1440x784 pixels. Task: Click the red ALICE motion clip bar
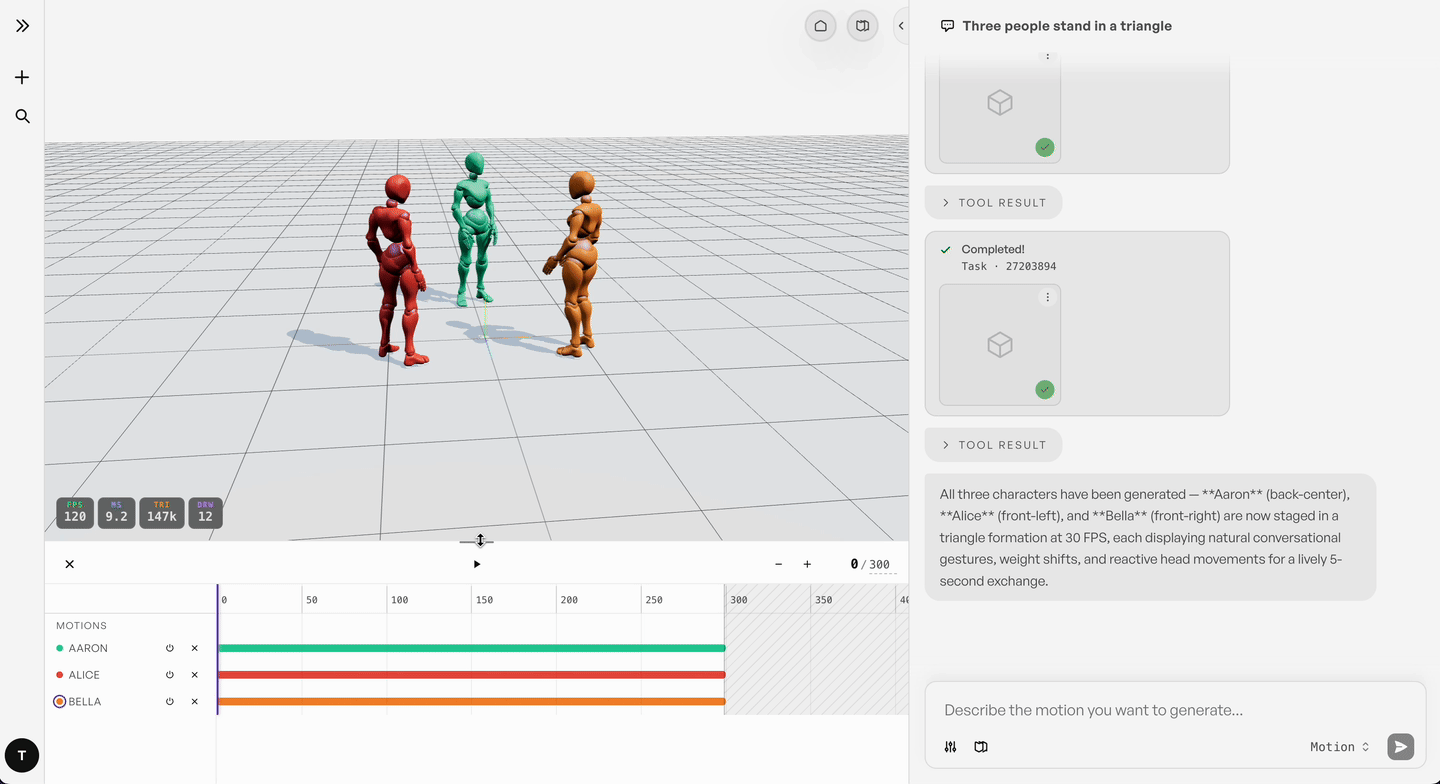[471, 675]
